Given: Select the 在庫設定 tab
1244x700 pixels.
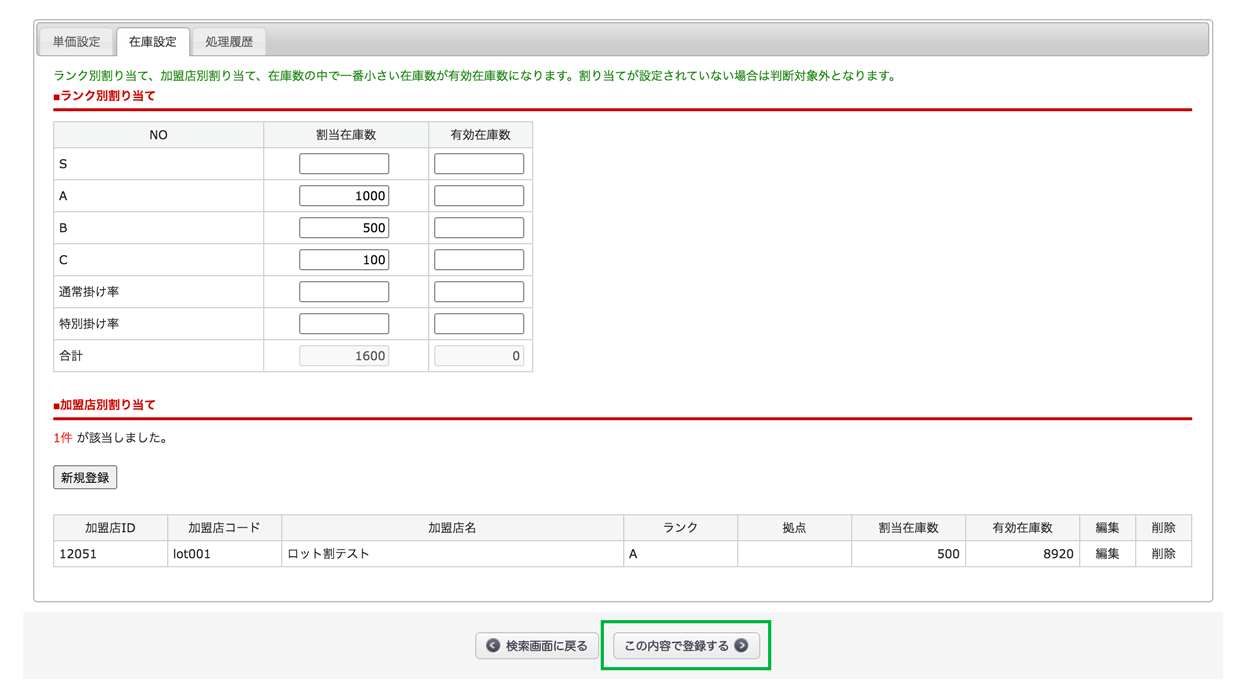Looking at the screenshot, I should (152, 42).
